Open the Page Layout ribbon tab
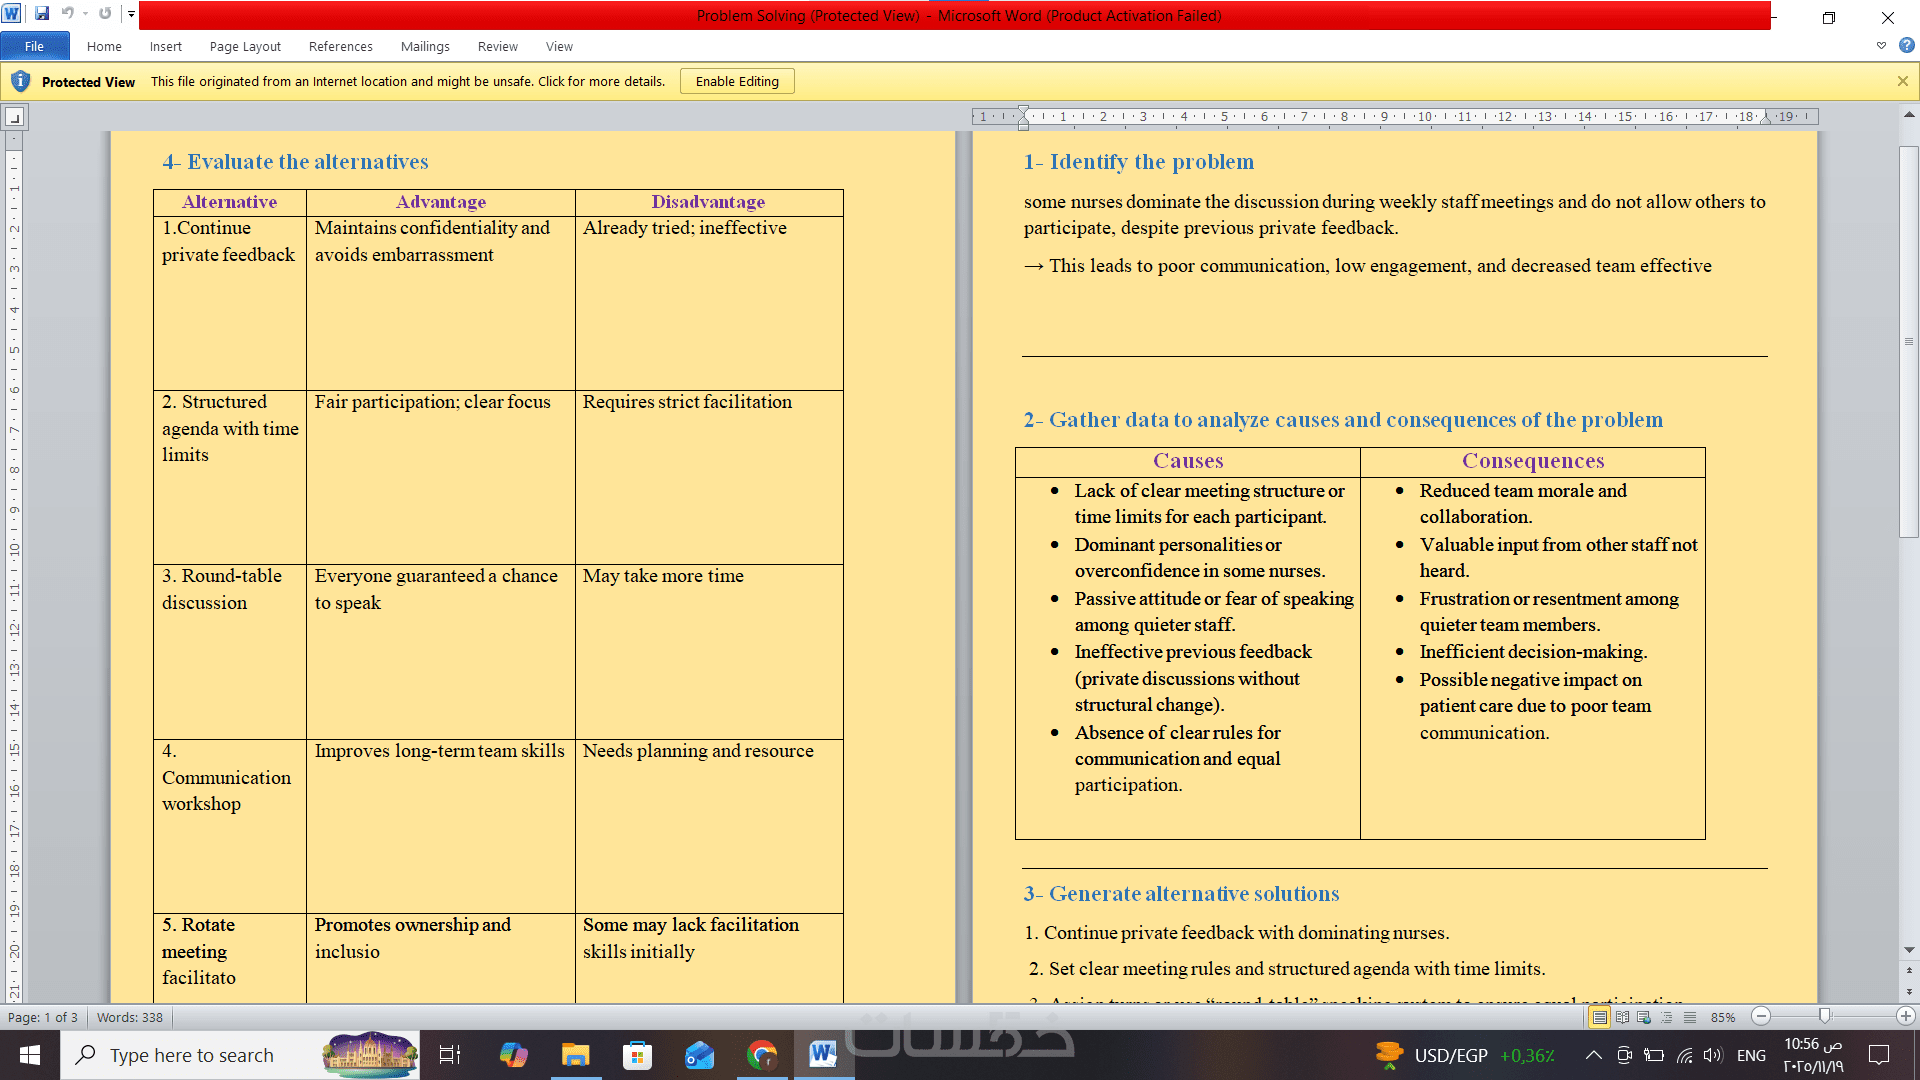 coord(245,46)
